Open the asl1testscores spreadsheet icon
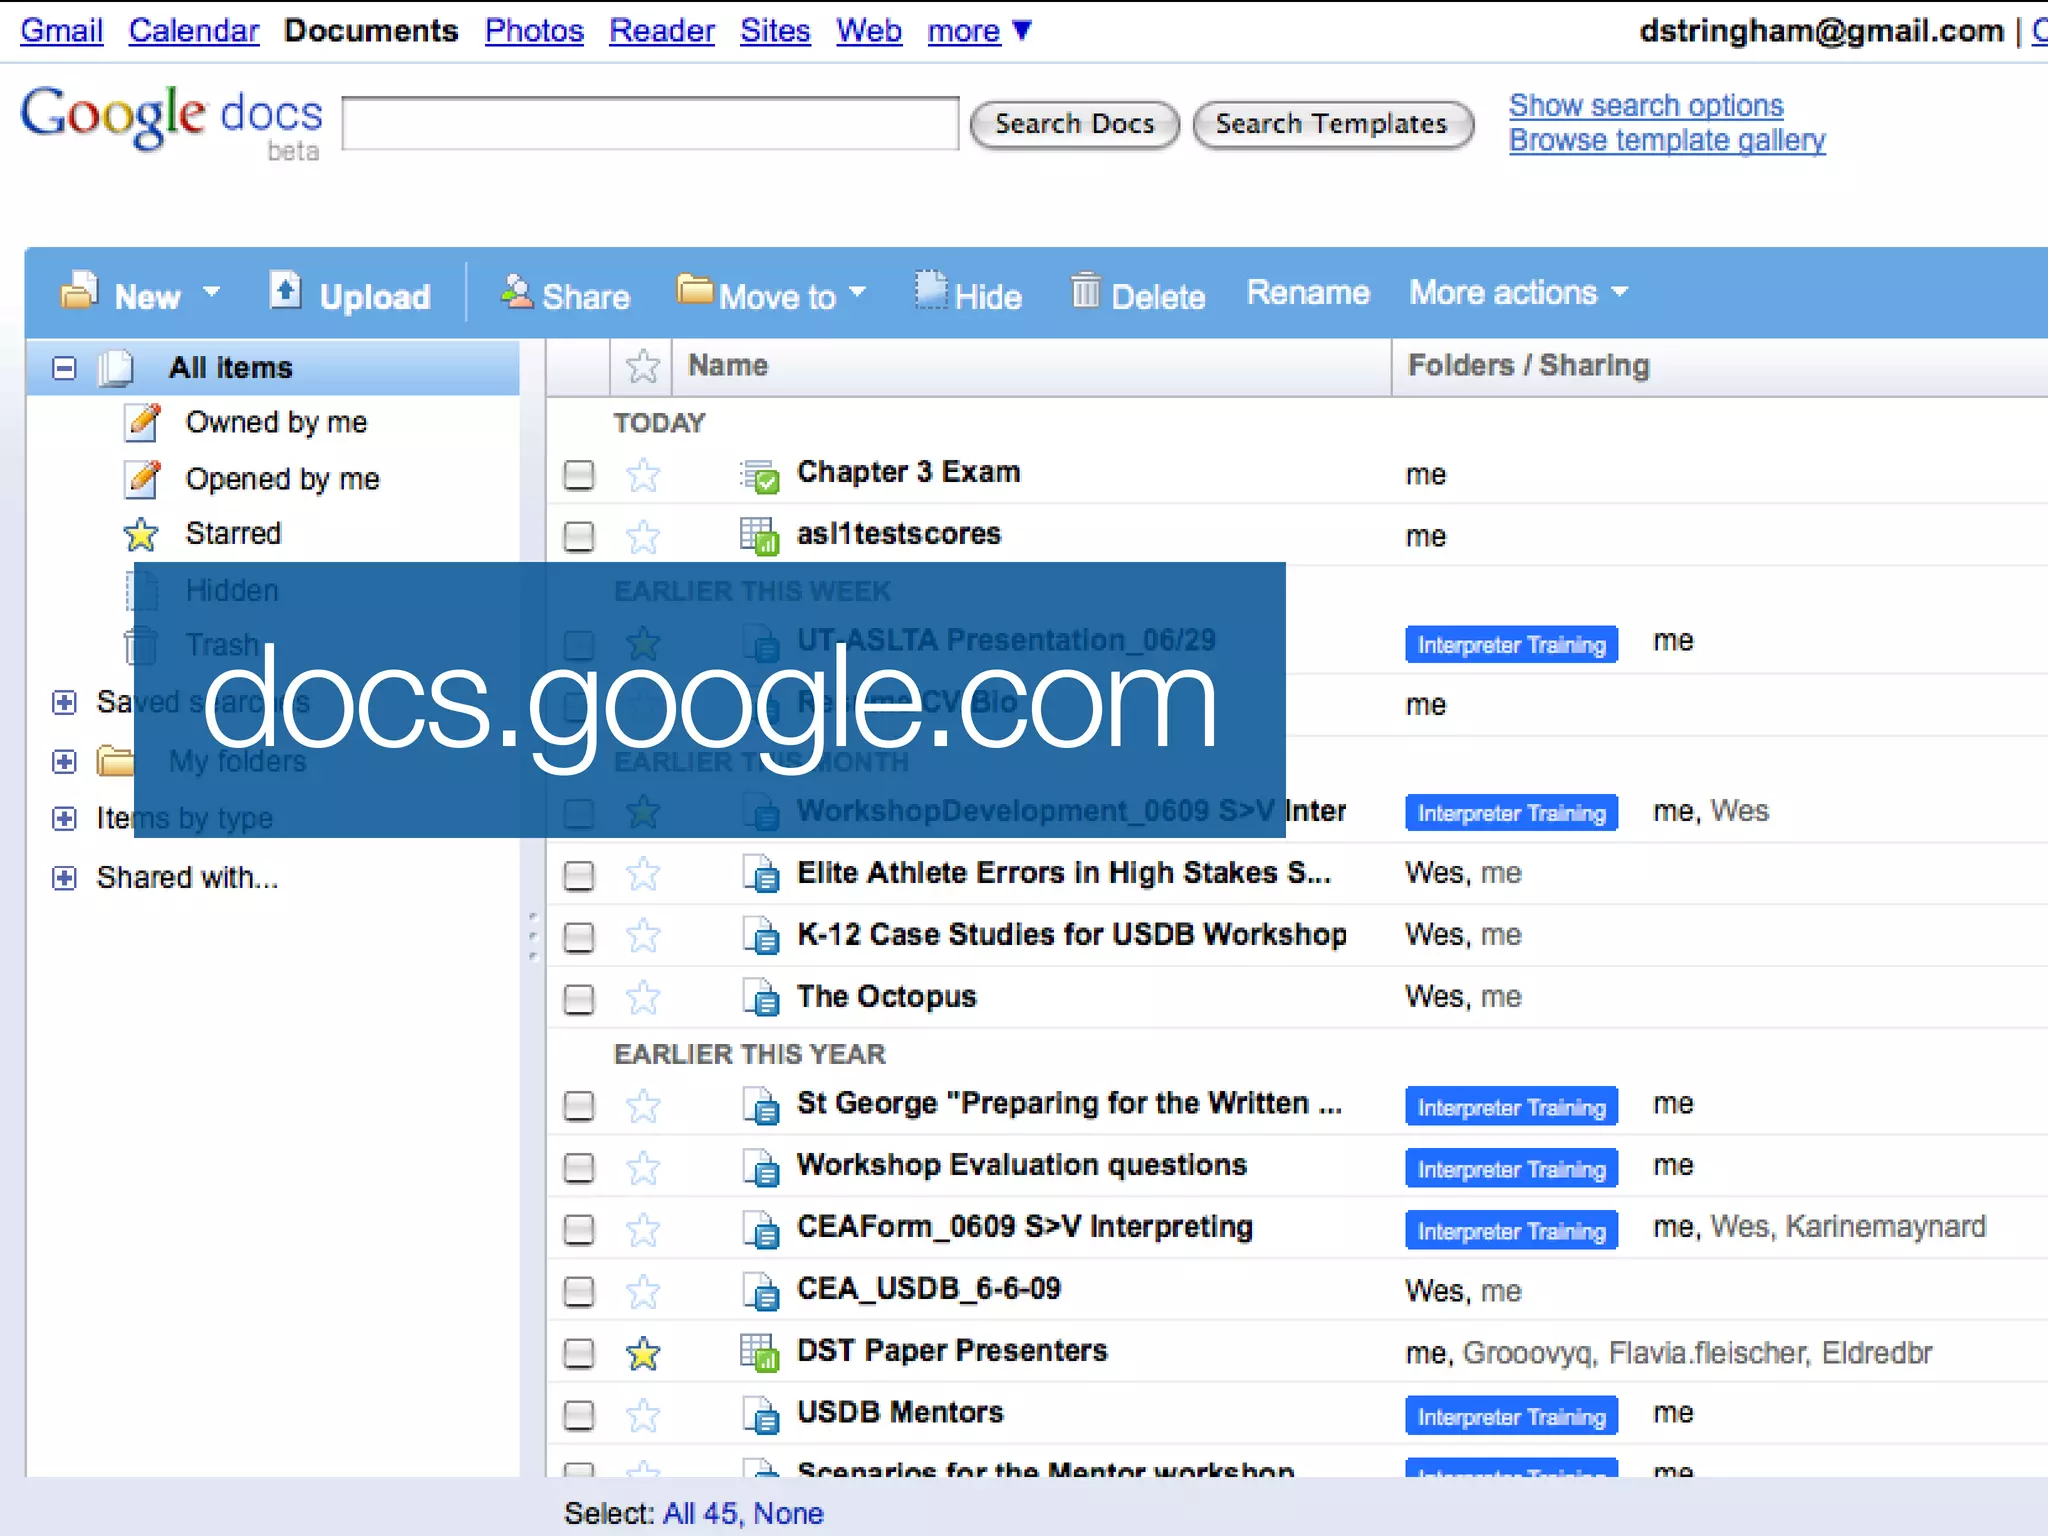2048x1536 pixels. tap(760, 536)
